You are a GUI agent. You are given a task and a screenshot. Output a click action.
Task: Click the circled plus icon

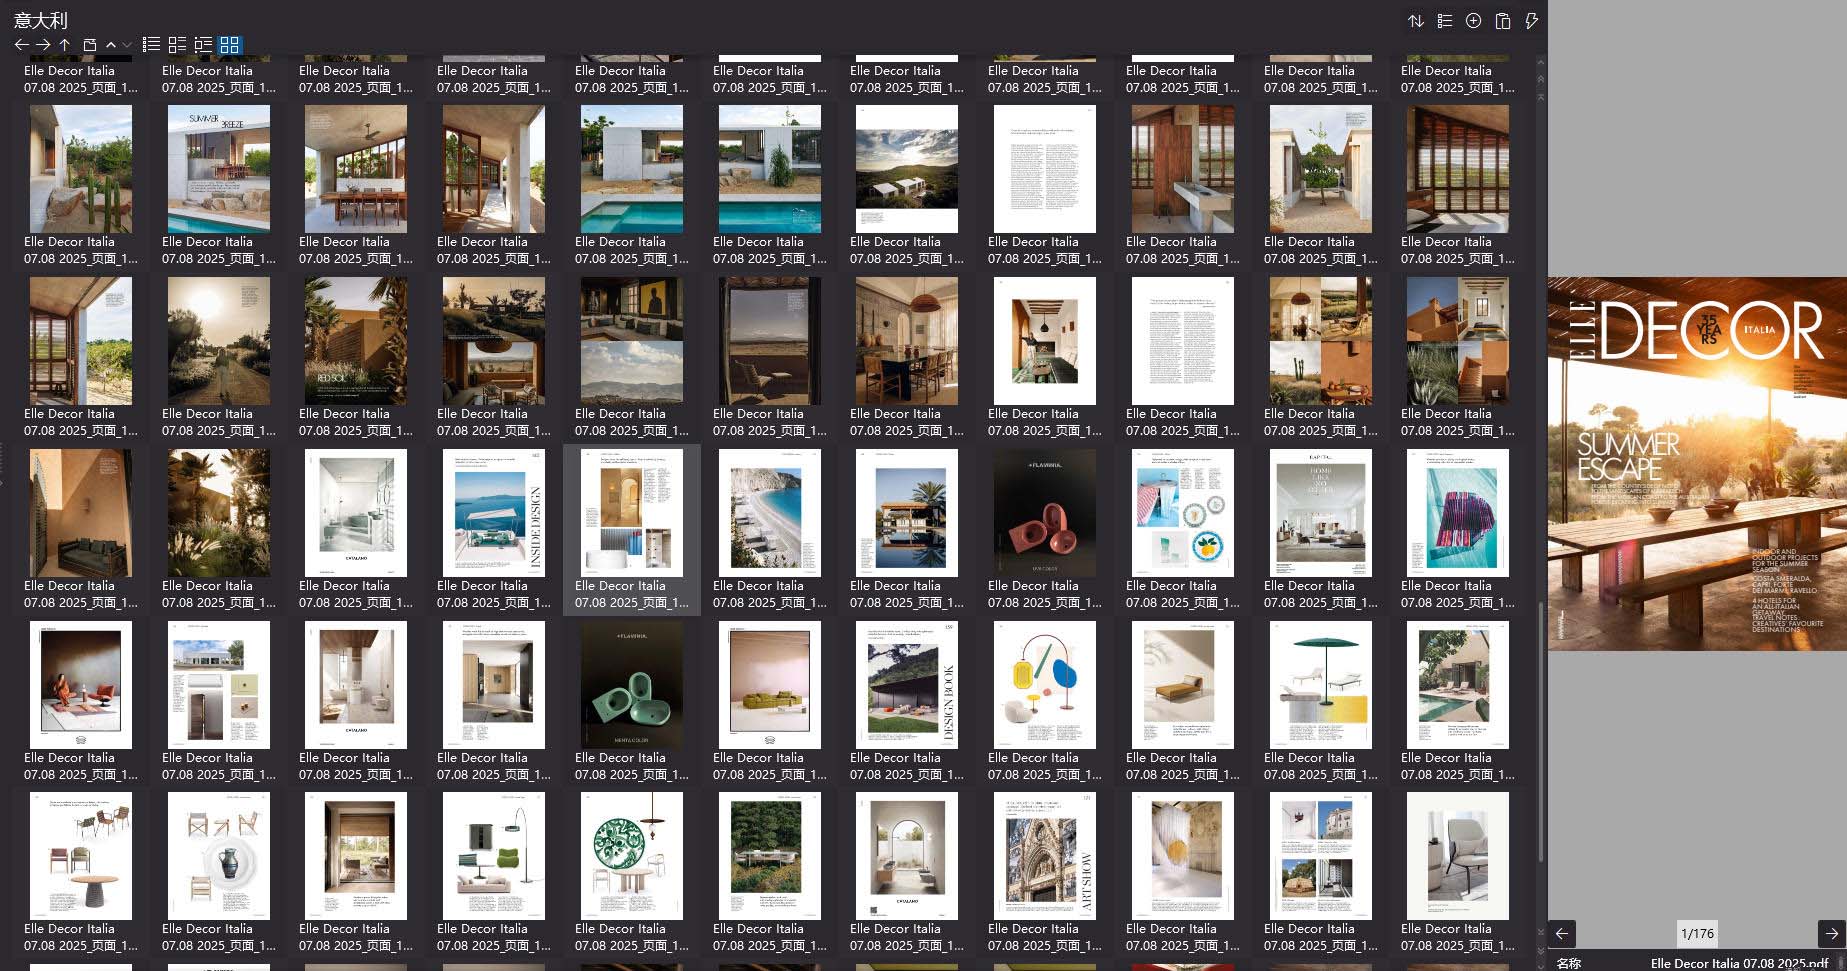tap(1473, 21)
